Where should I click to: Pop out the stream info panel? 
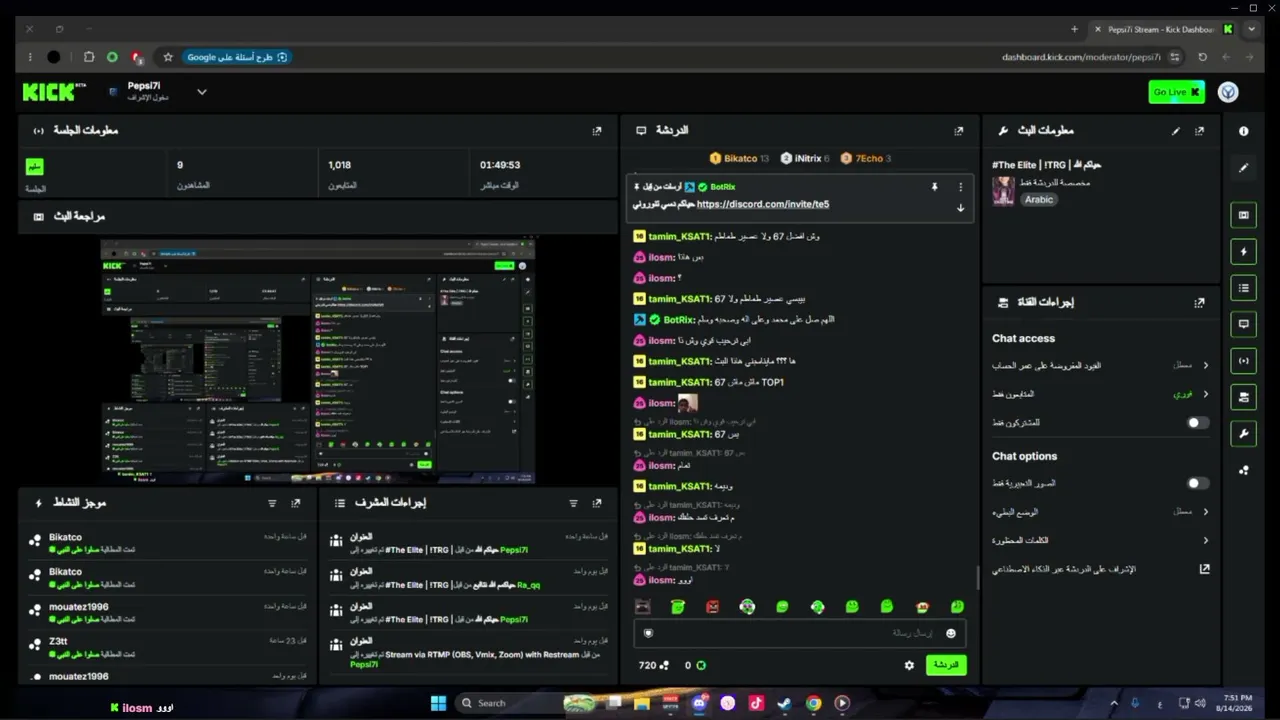tap(1199, 131)
